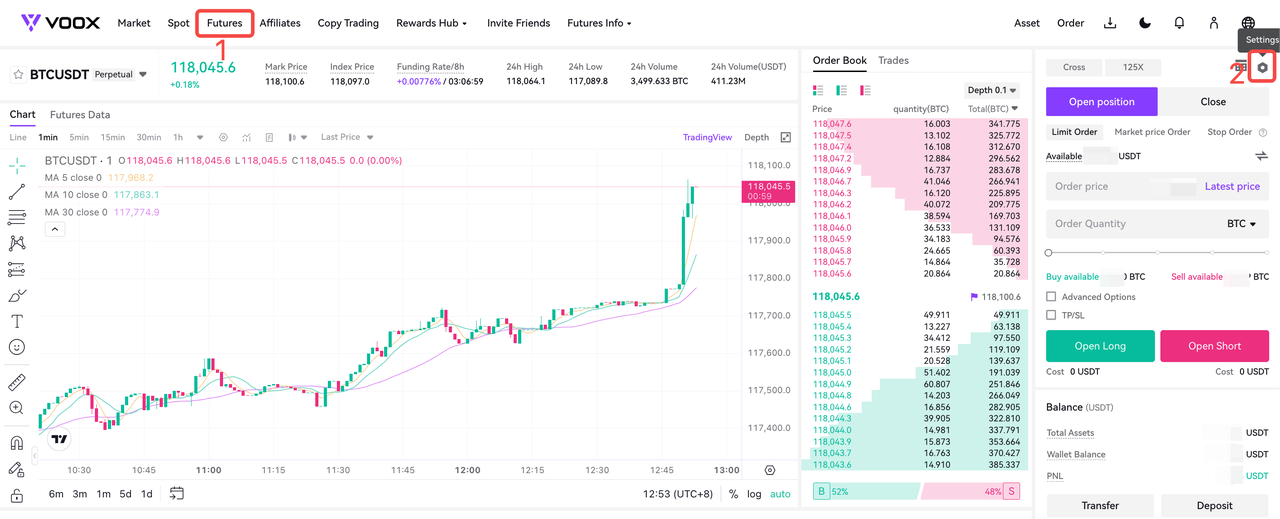Image resolution: width=1280 pixels, height=519 pixels.
Task: Expand chart to fullscreen icon
Action: pyautogui.click(x=786, y=137)
